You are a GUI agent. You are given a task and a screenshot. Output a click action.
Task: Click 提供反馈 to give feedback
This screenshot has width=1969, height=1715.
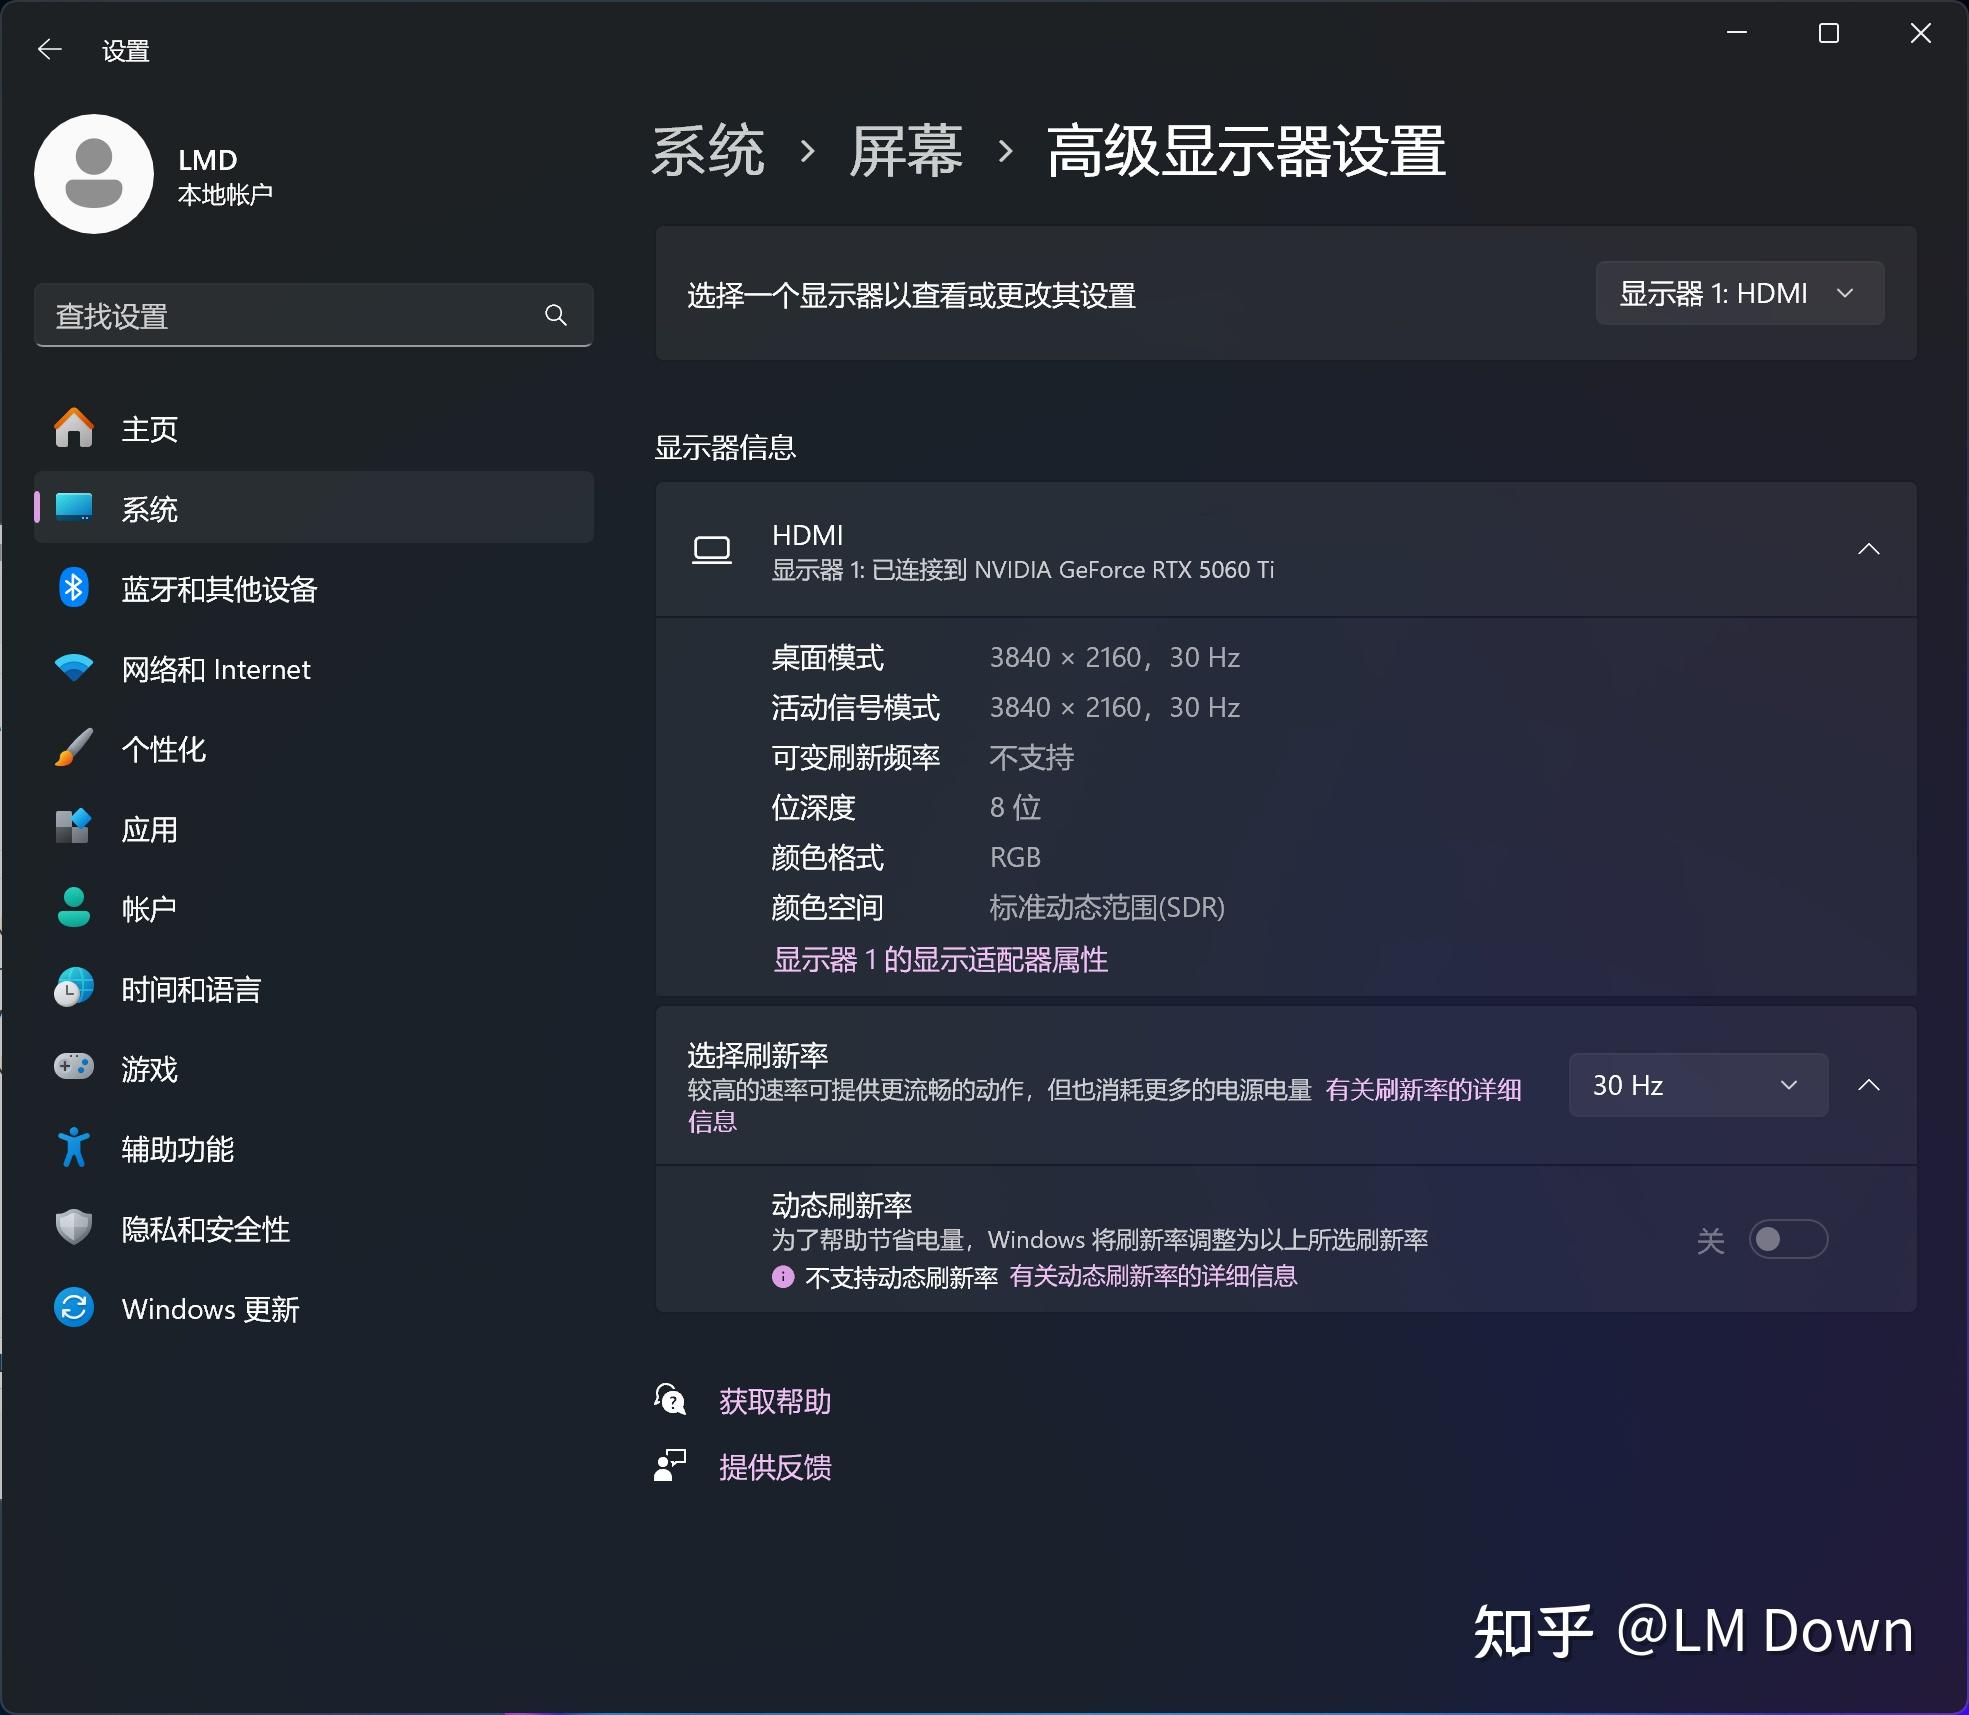tap(774, 1466)
